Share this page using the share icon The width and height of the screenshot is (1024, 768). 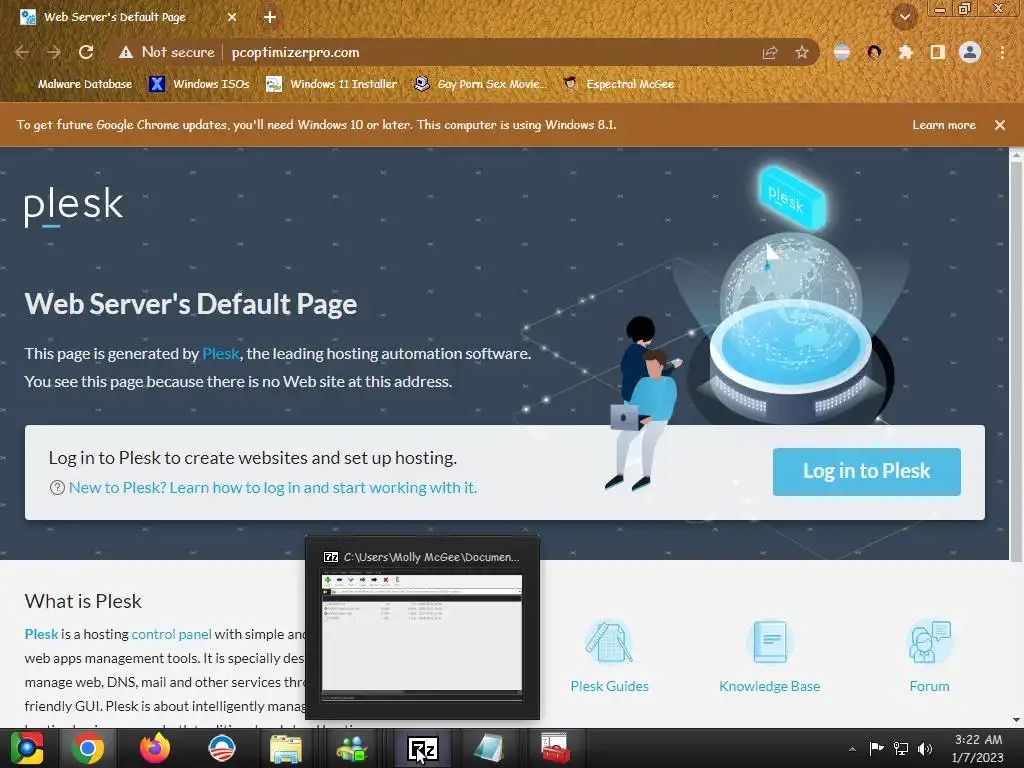(x=770, y=52)
